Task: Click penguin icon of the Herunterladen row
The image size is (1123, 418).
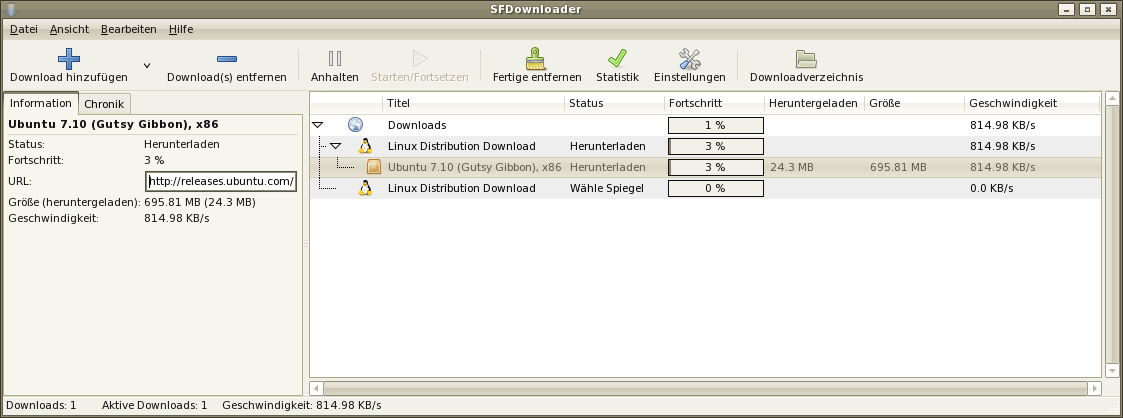Action: pyautogui.click(x=365, y=146)
